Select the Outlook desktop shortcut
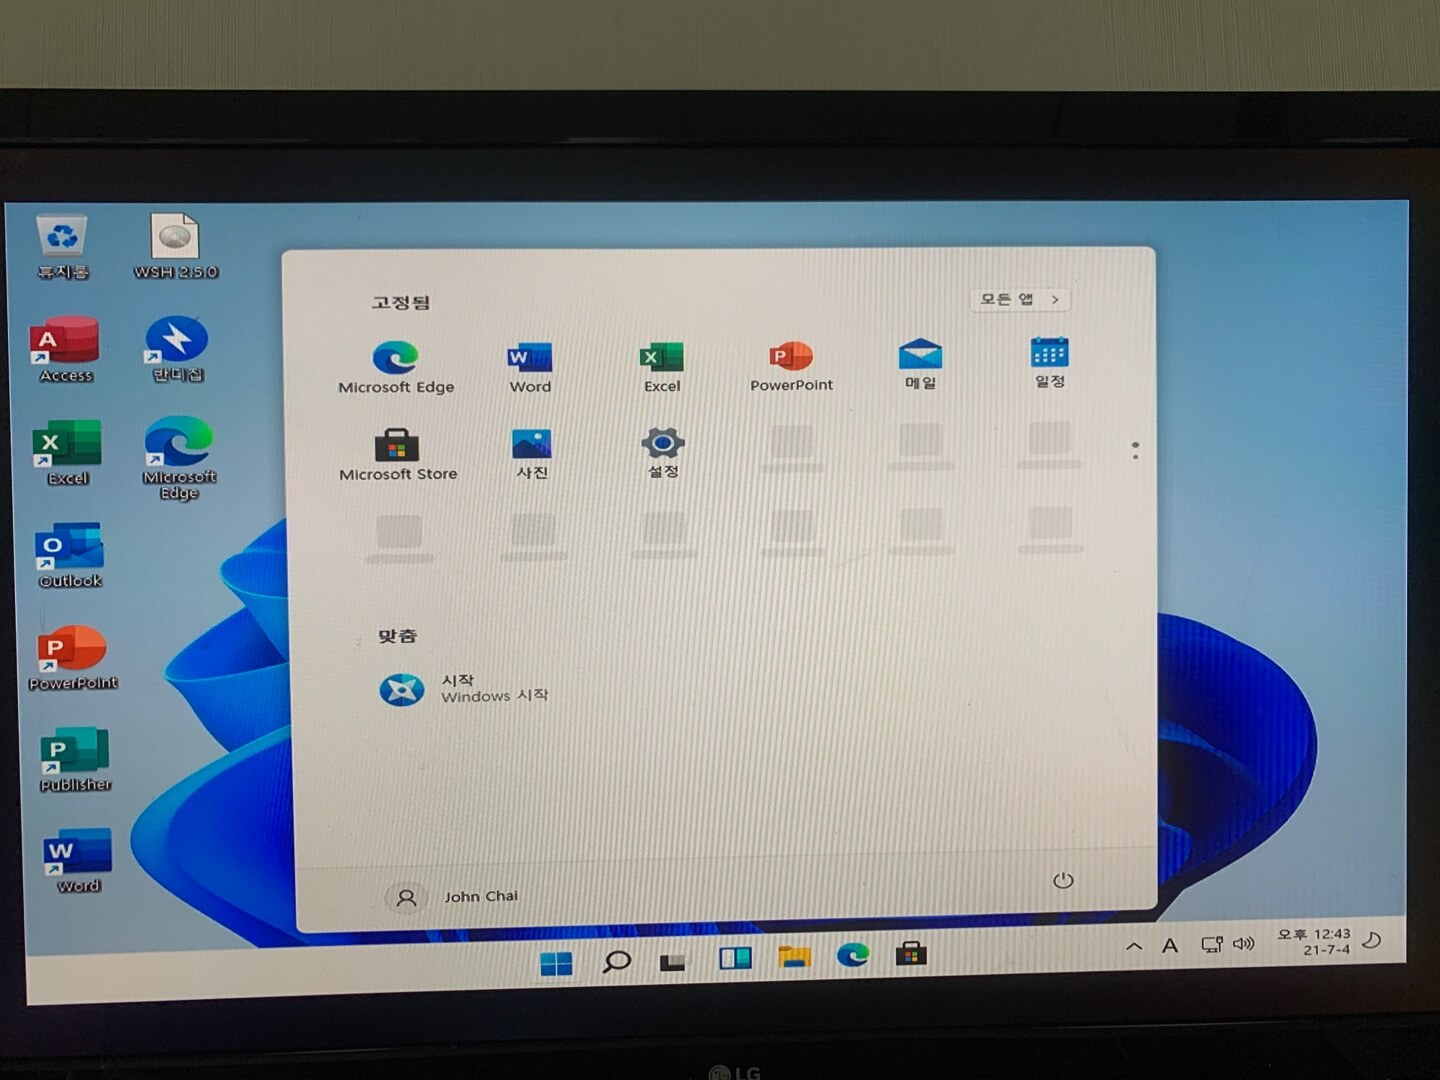Viewport: 1440px width, 1080px height. [70, 555]
